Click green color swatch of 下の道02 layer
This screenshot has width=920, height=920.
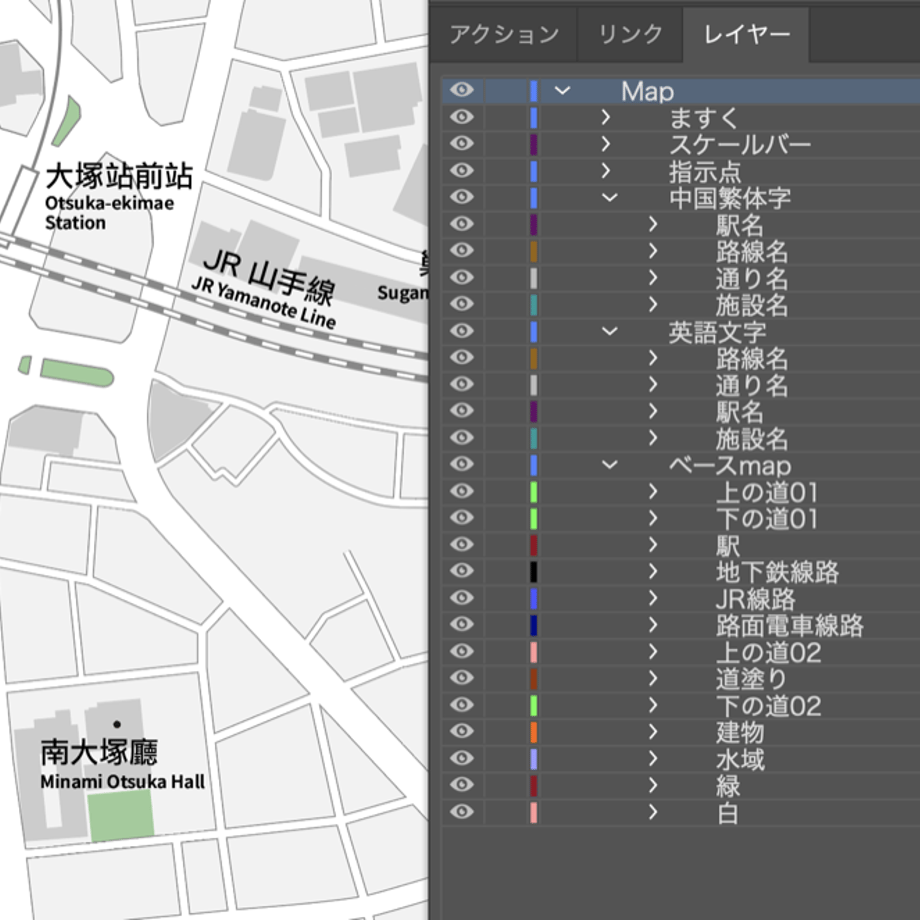point(533,705)
